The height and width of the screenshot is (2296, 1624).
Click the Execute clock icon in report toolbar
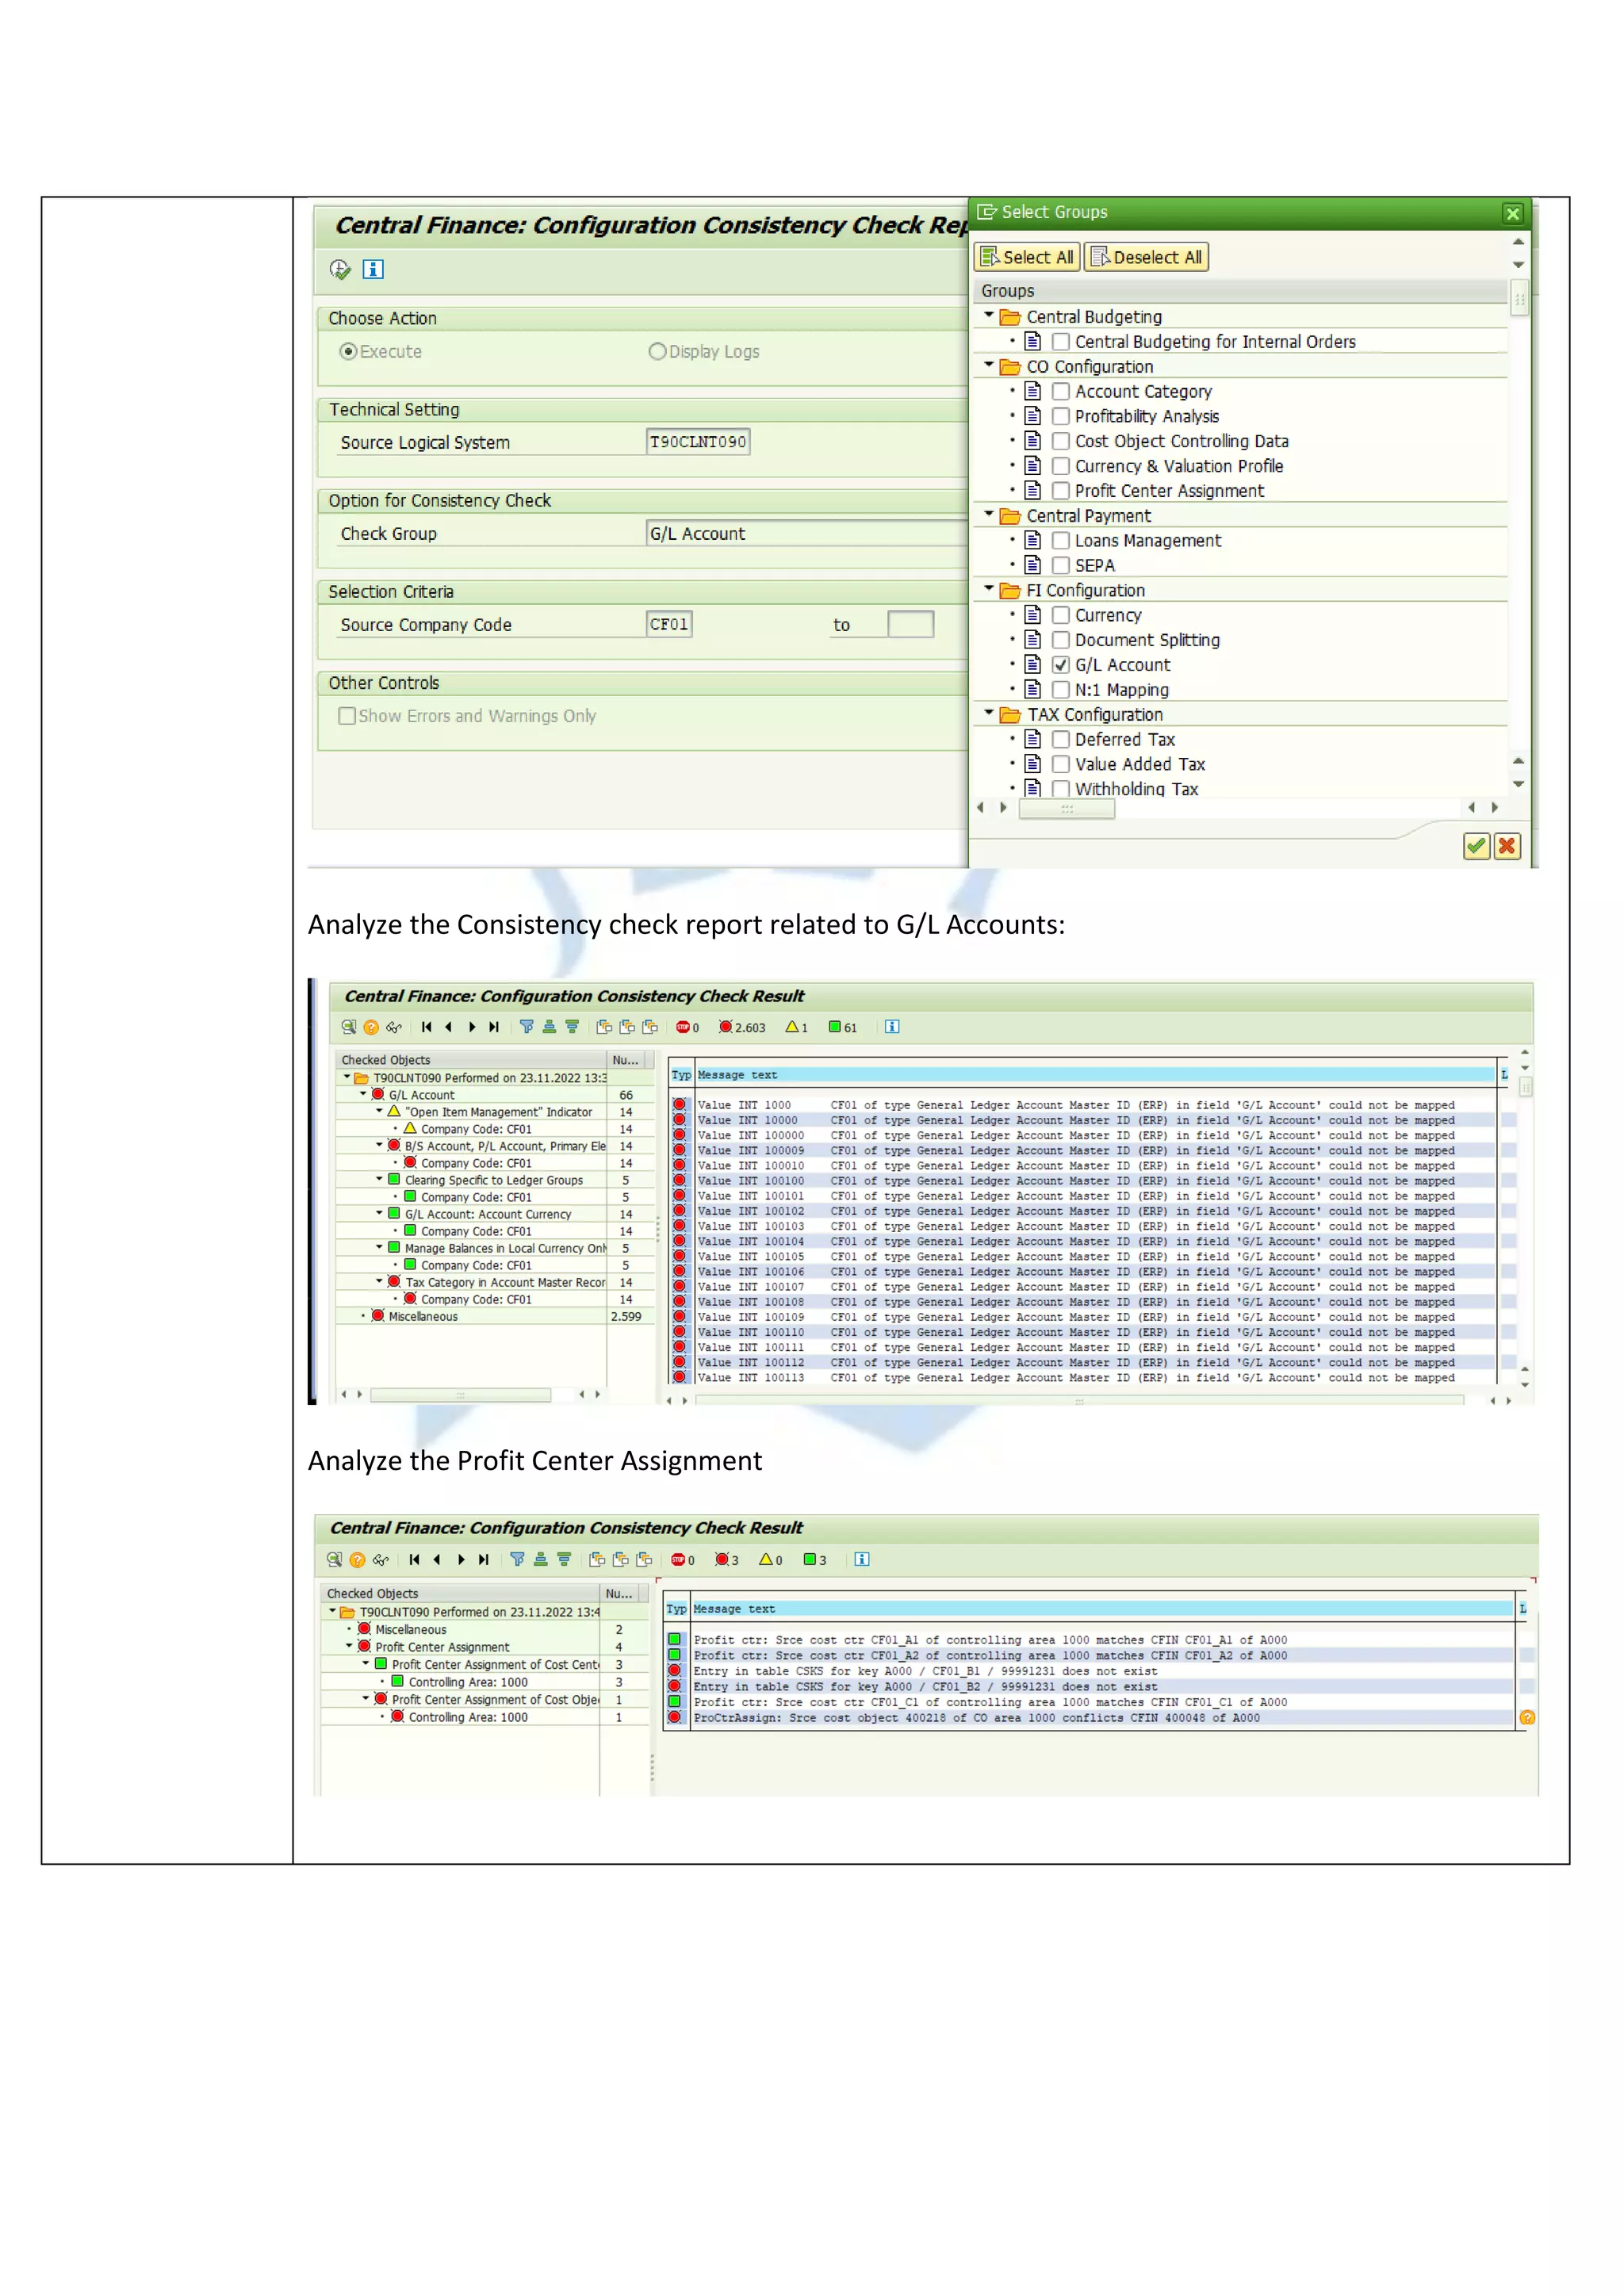click(x=340, y=269)
